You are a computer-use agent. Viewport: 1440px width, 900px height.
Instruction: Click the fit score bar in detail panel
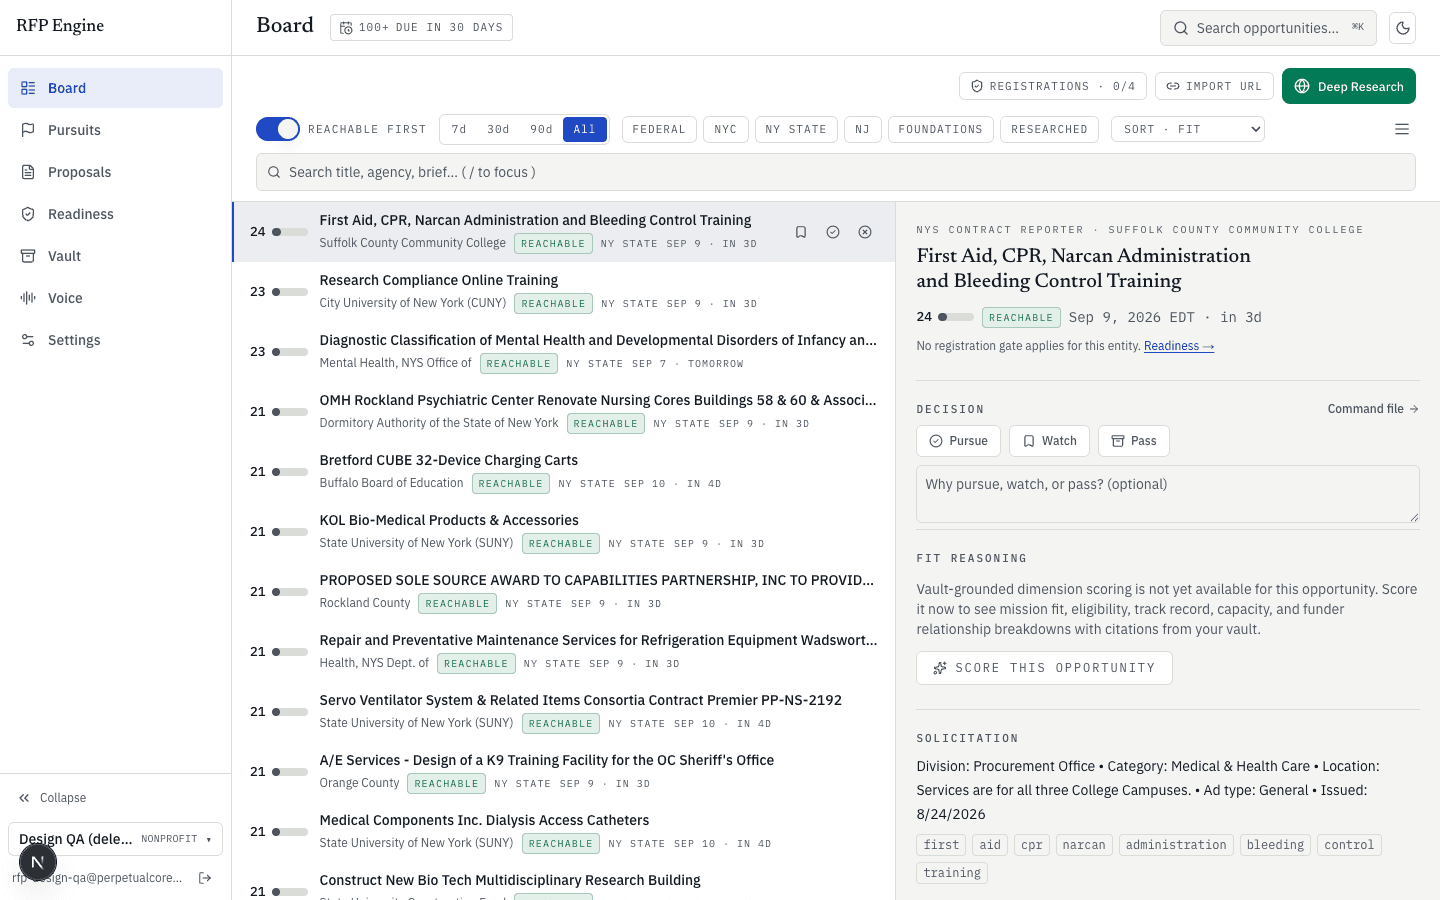pos(956,317)
